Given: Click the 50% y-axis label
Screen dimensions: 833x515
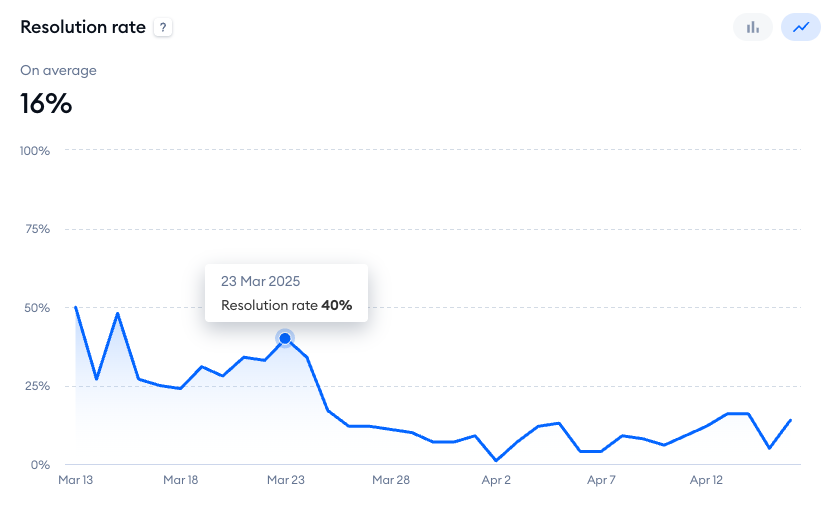Looking at the screenshot, I should point(37,308).
